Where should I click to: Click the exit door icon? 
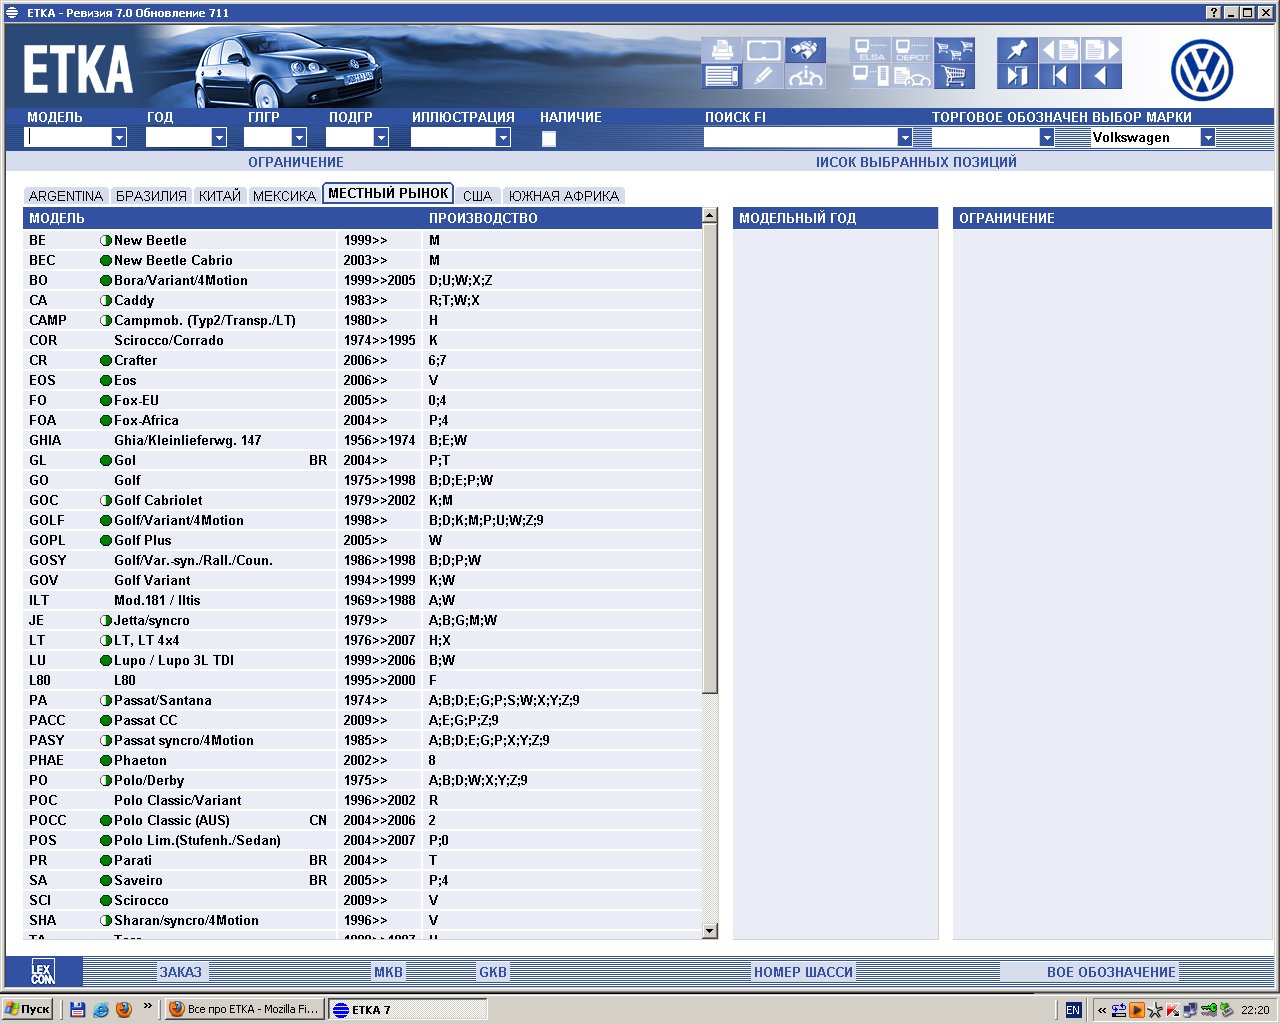pos(1017,76)
